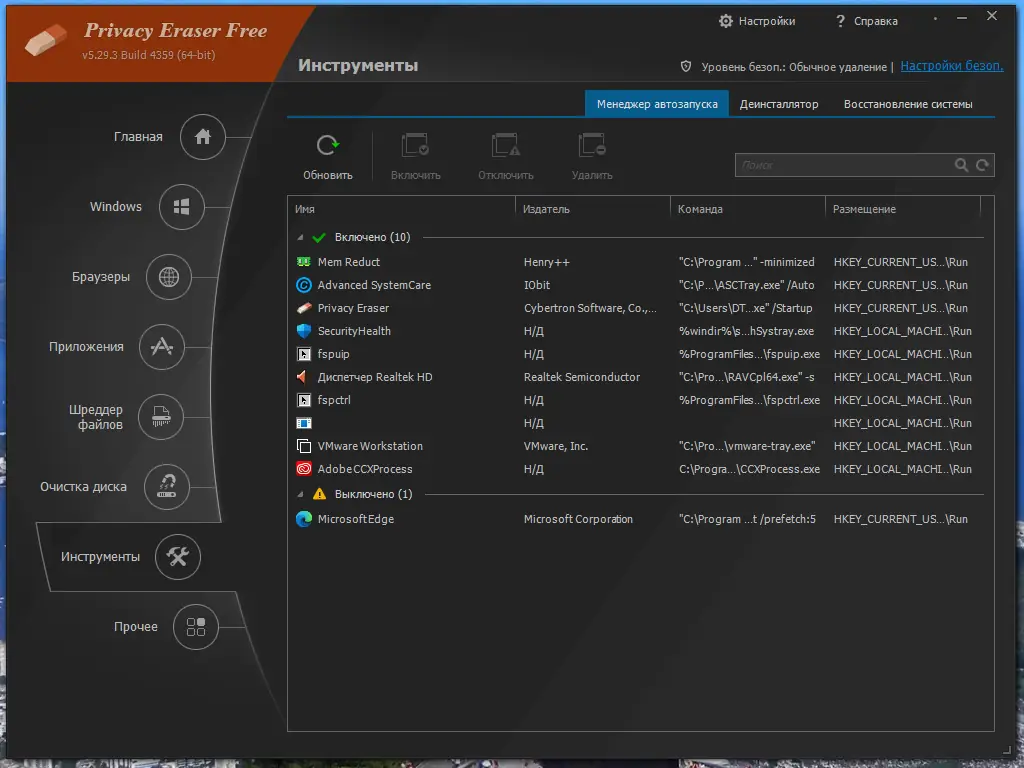Screen dimensions: 1024x768
Task: Open the Браузеры sidebar label
Action: click(101, 277)
